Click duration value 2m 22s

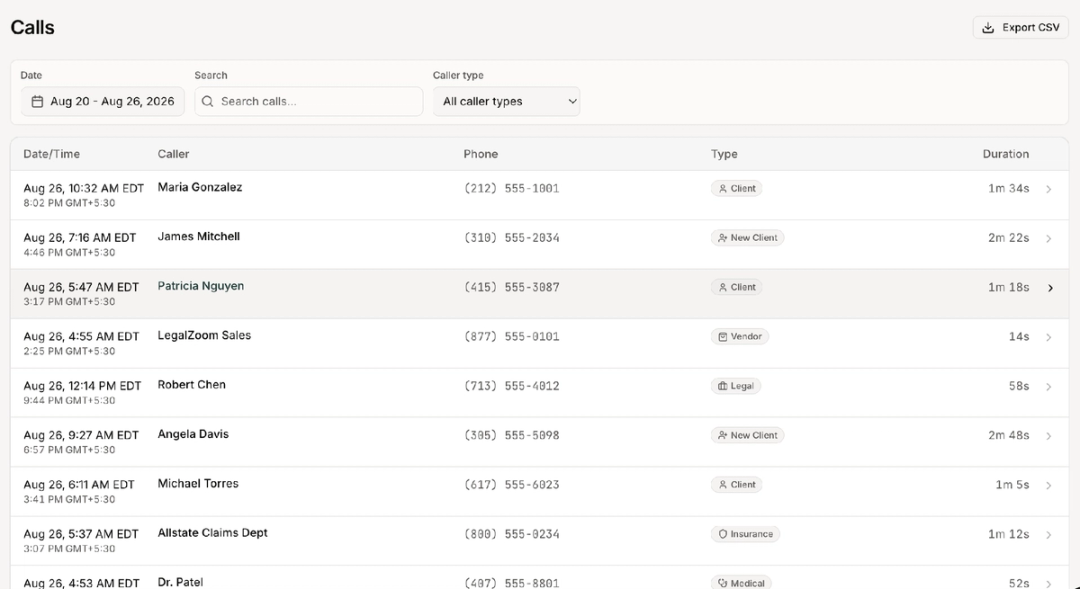pyautogui.click(x=1009, y=238)
